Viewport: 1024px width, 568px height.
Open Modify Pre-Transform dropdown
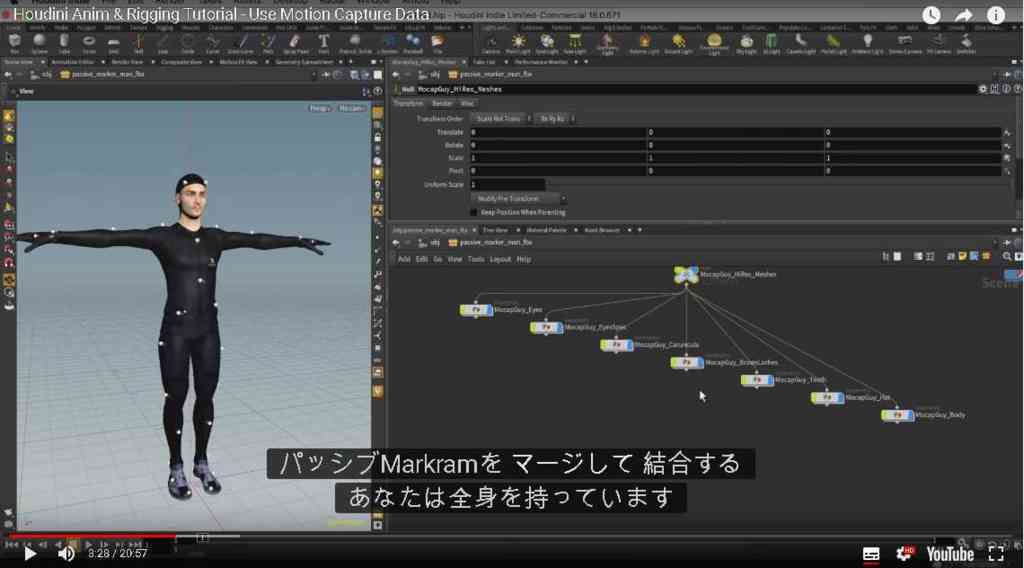(519, 198)
